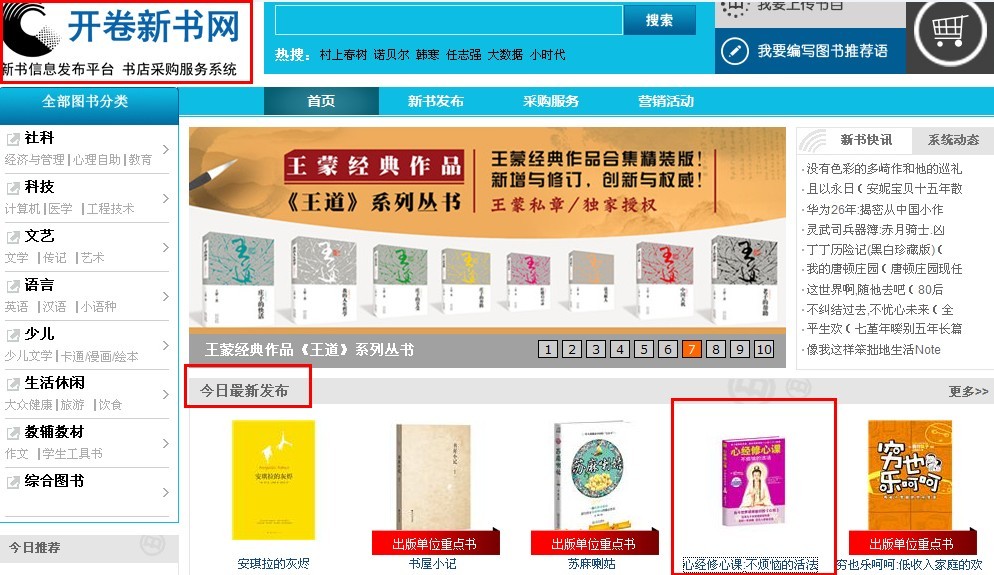This screenshot has width=994, height=575.
Task: Click the icon beside 生活休闲 category
Action: [x=13, y=384]
